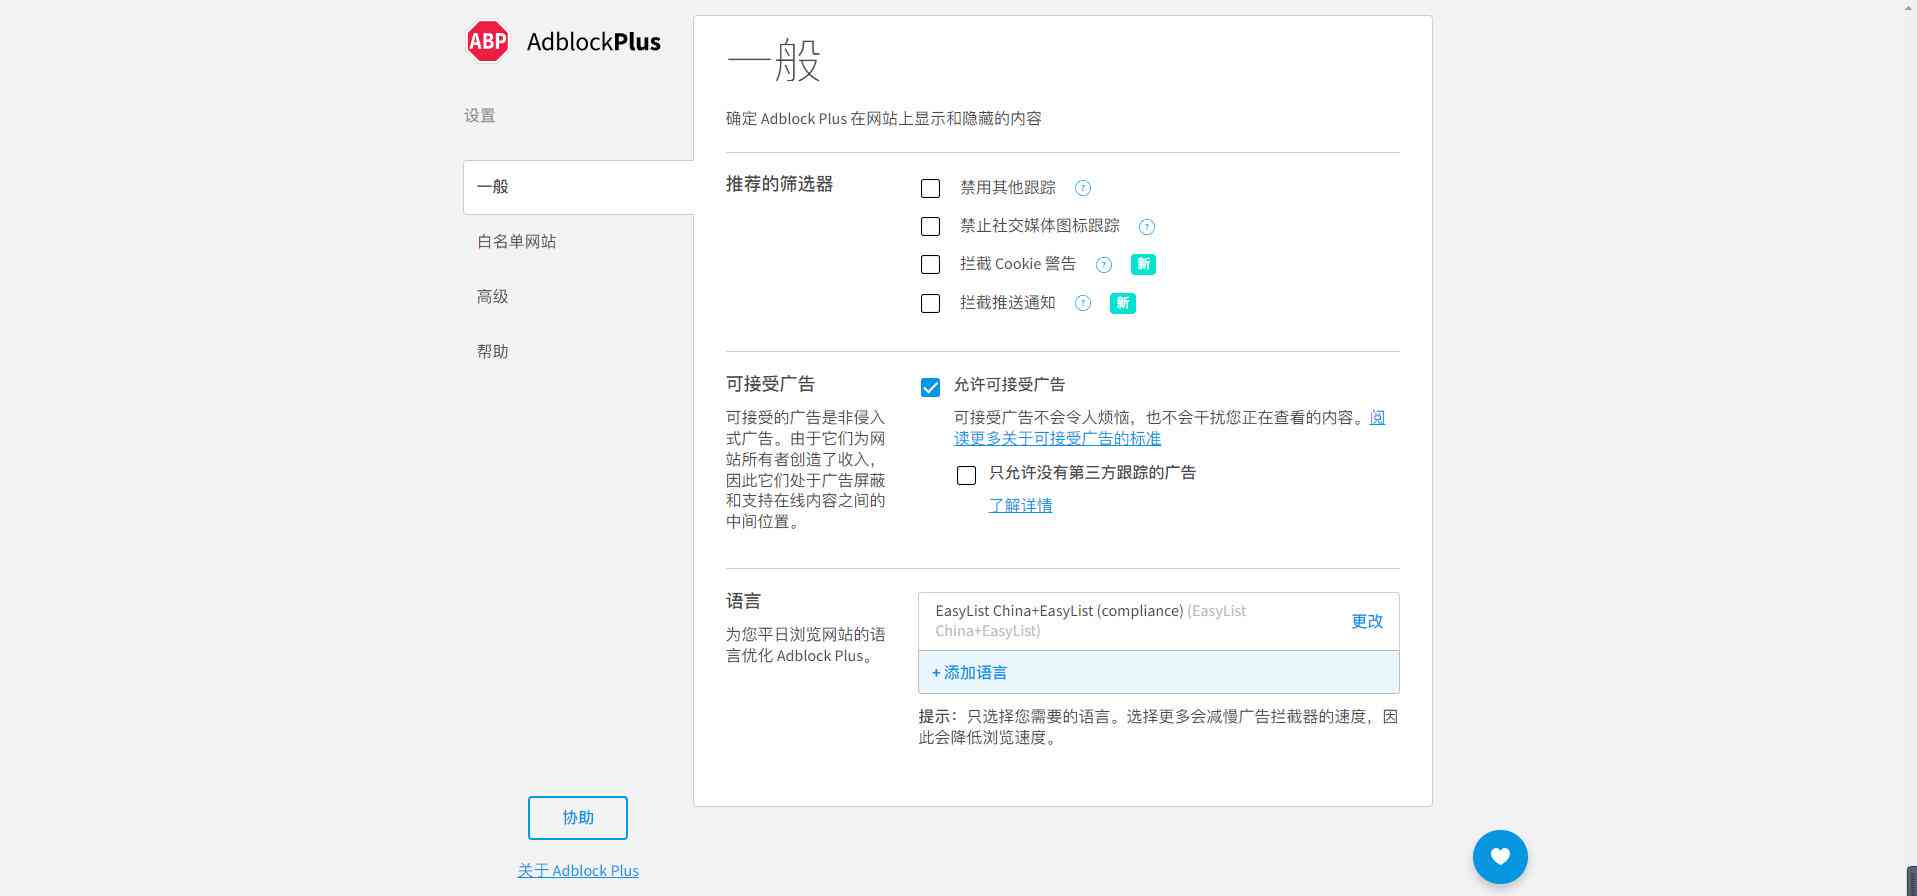Click the ABP logo icon

point(488,41)
